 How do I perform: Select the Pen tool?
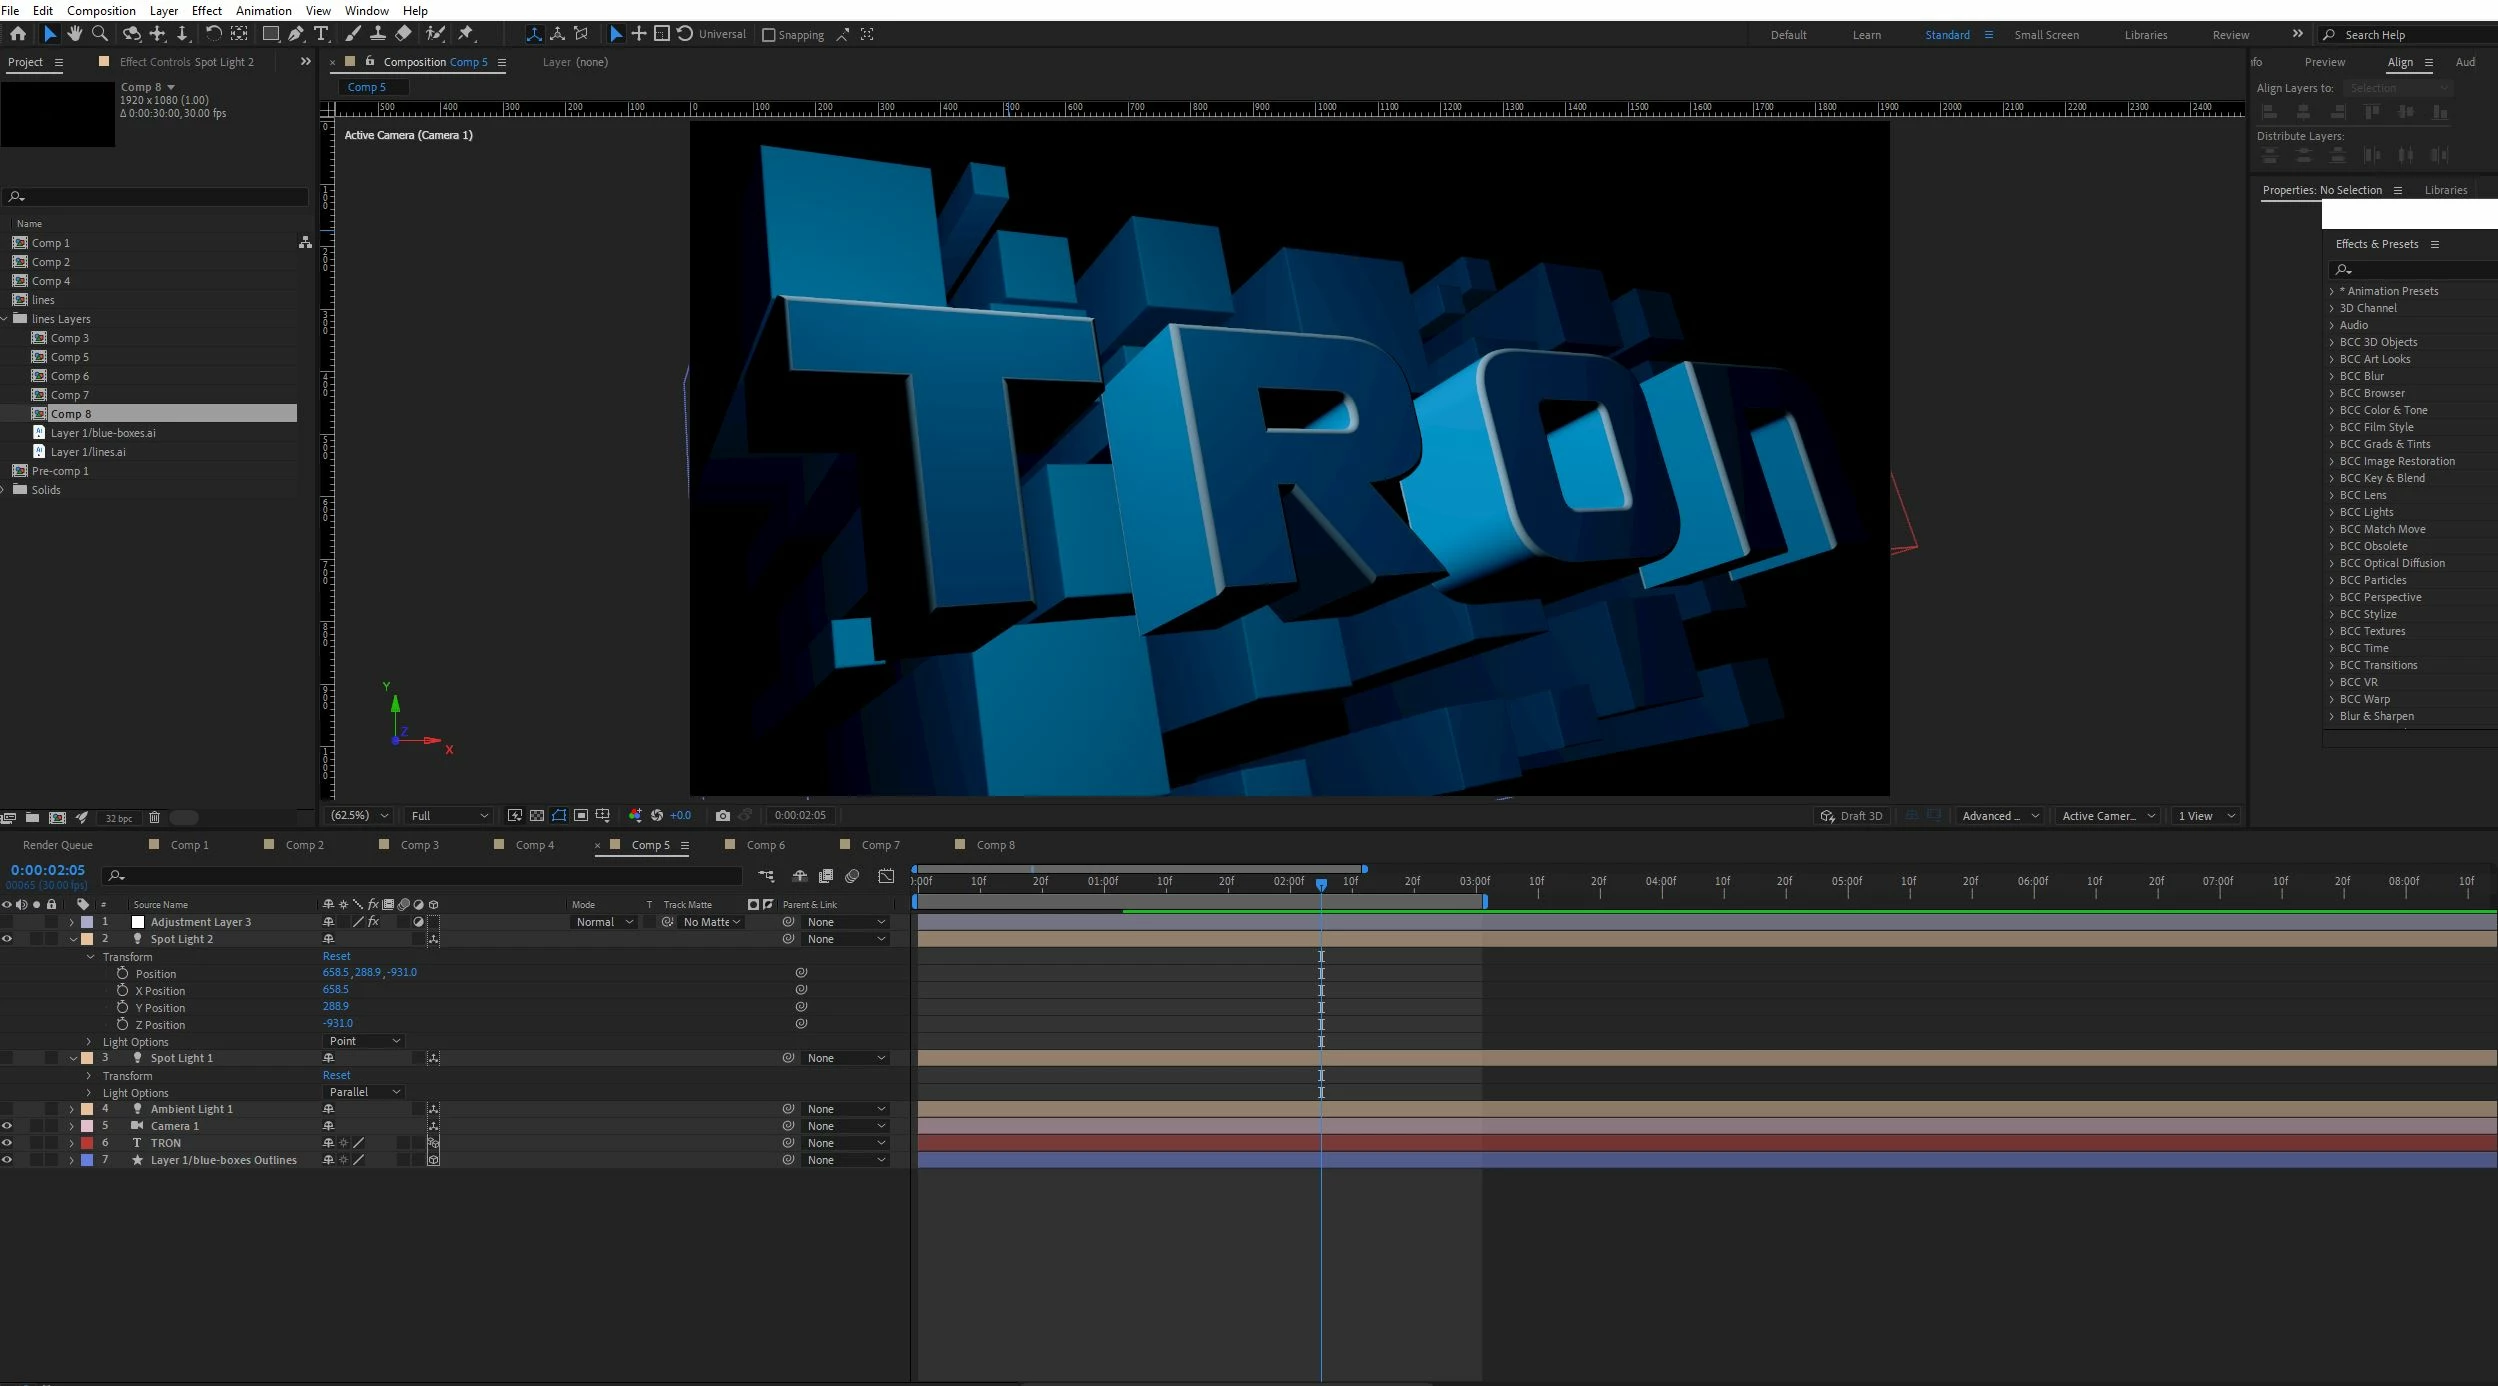point(296,34)
